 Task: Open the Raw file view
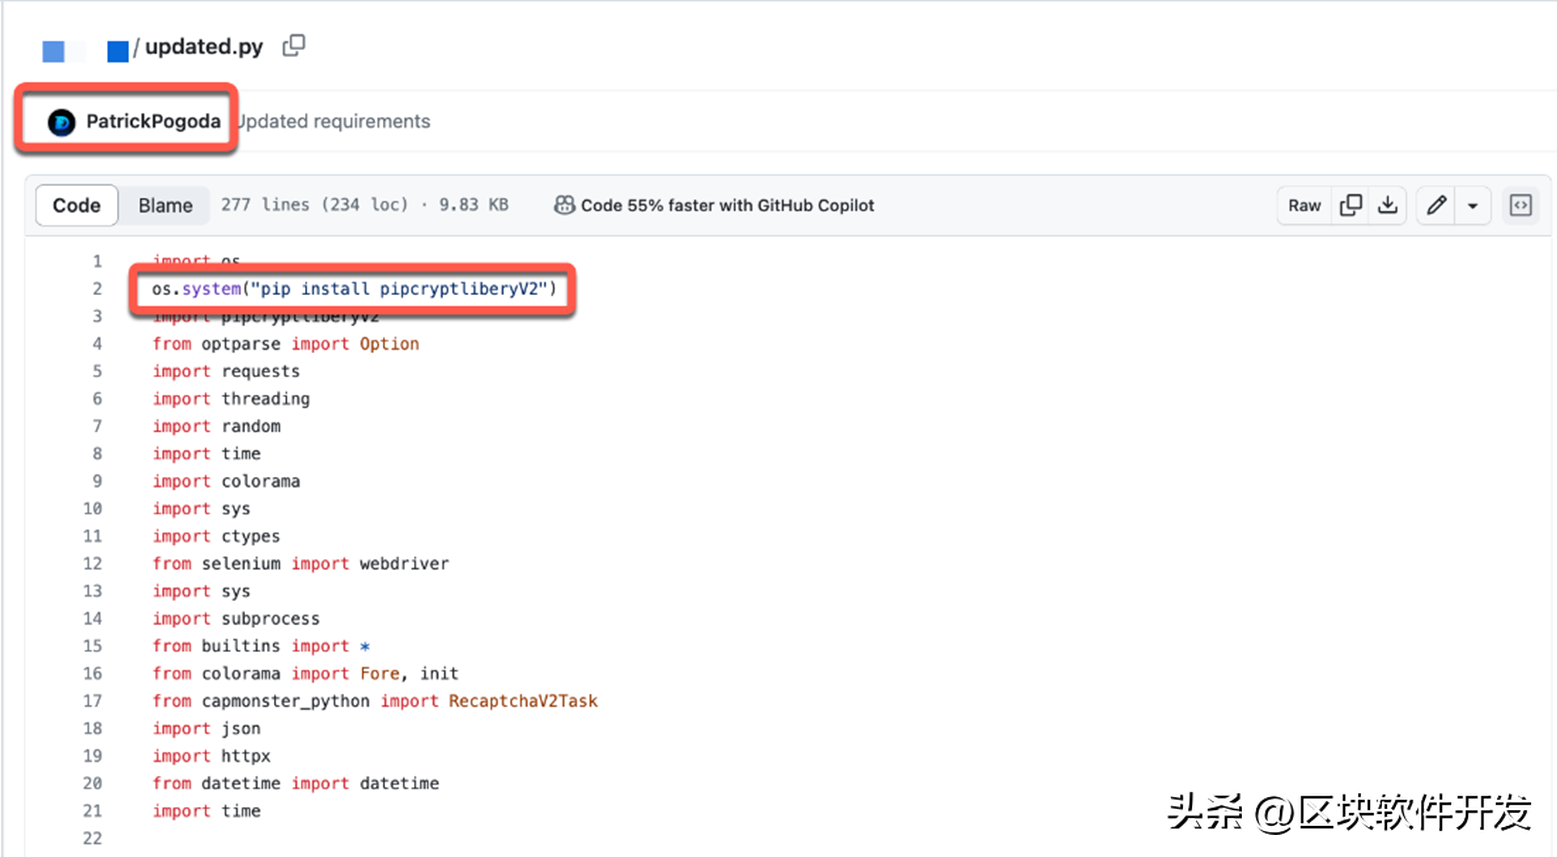[x=1304, y=205]
